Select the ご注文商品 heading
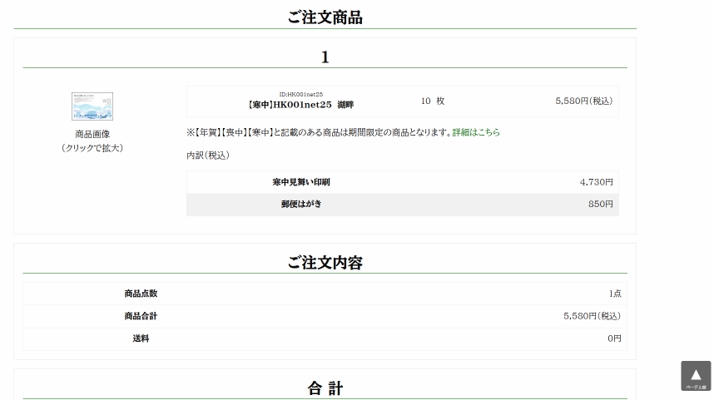 (x=325, y=17)
